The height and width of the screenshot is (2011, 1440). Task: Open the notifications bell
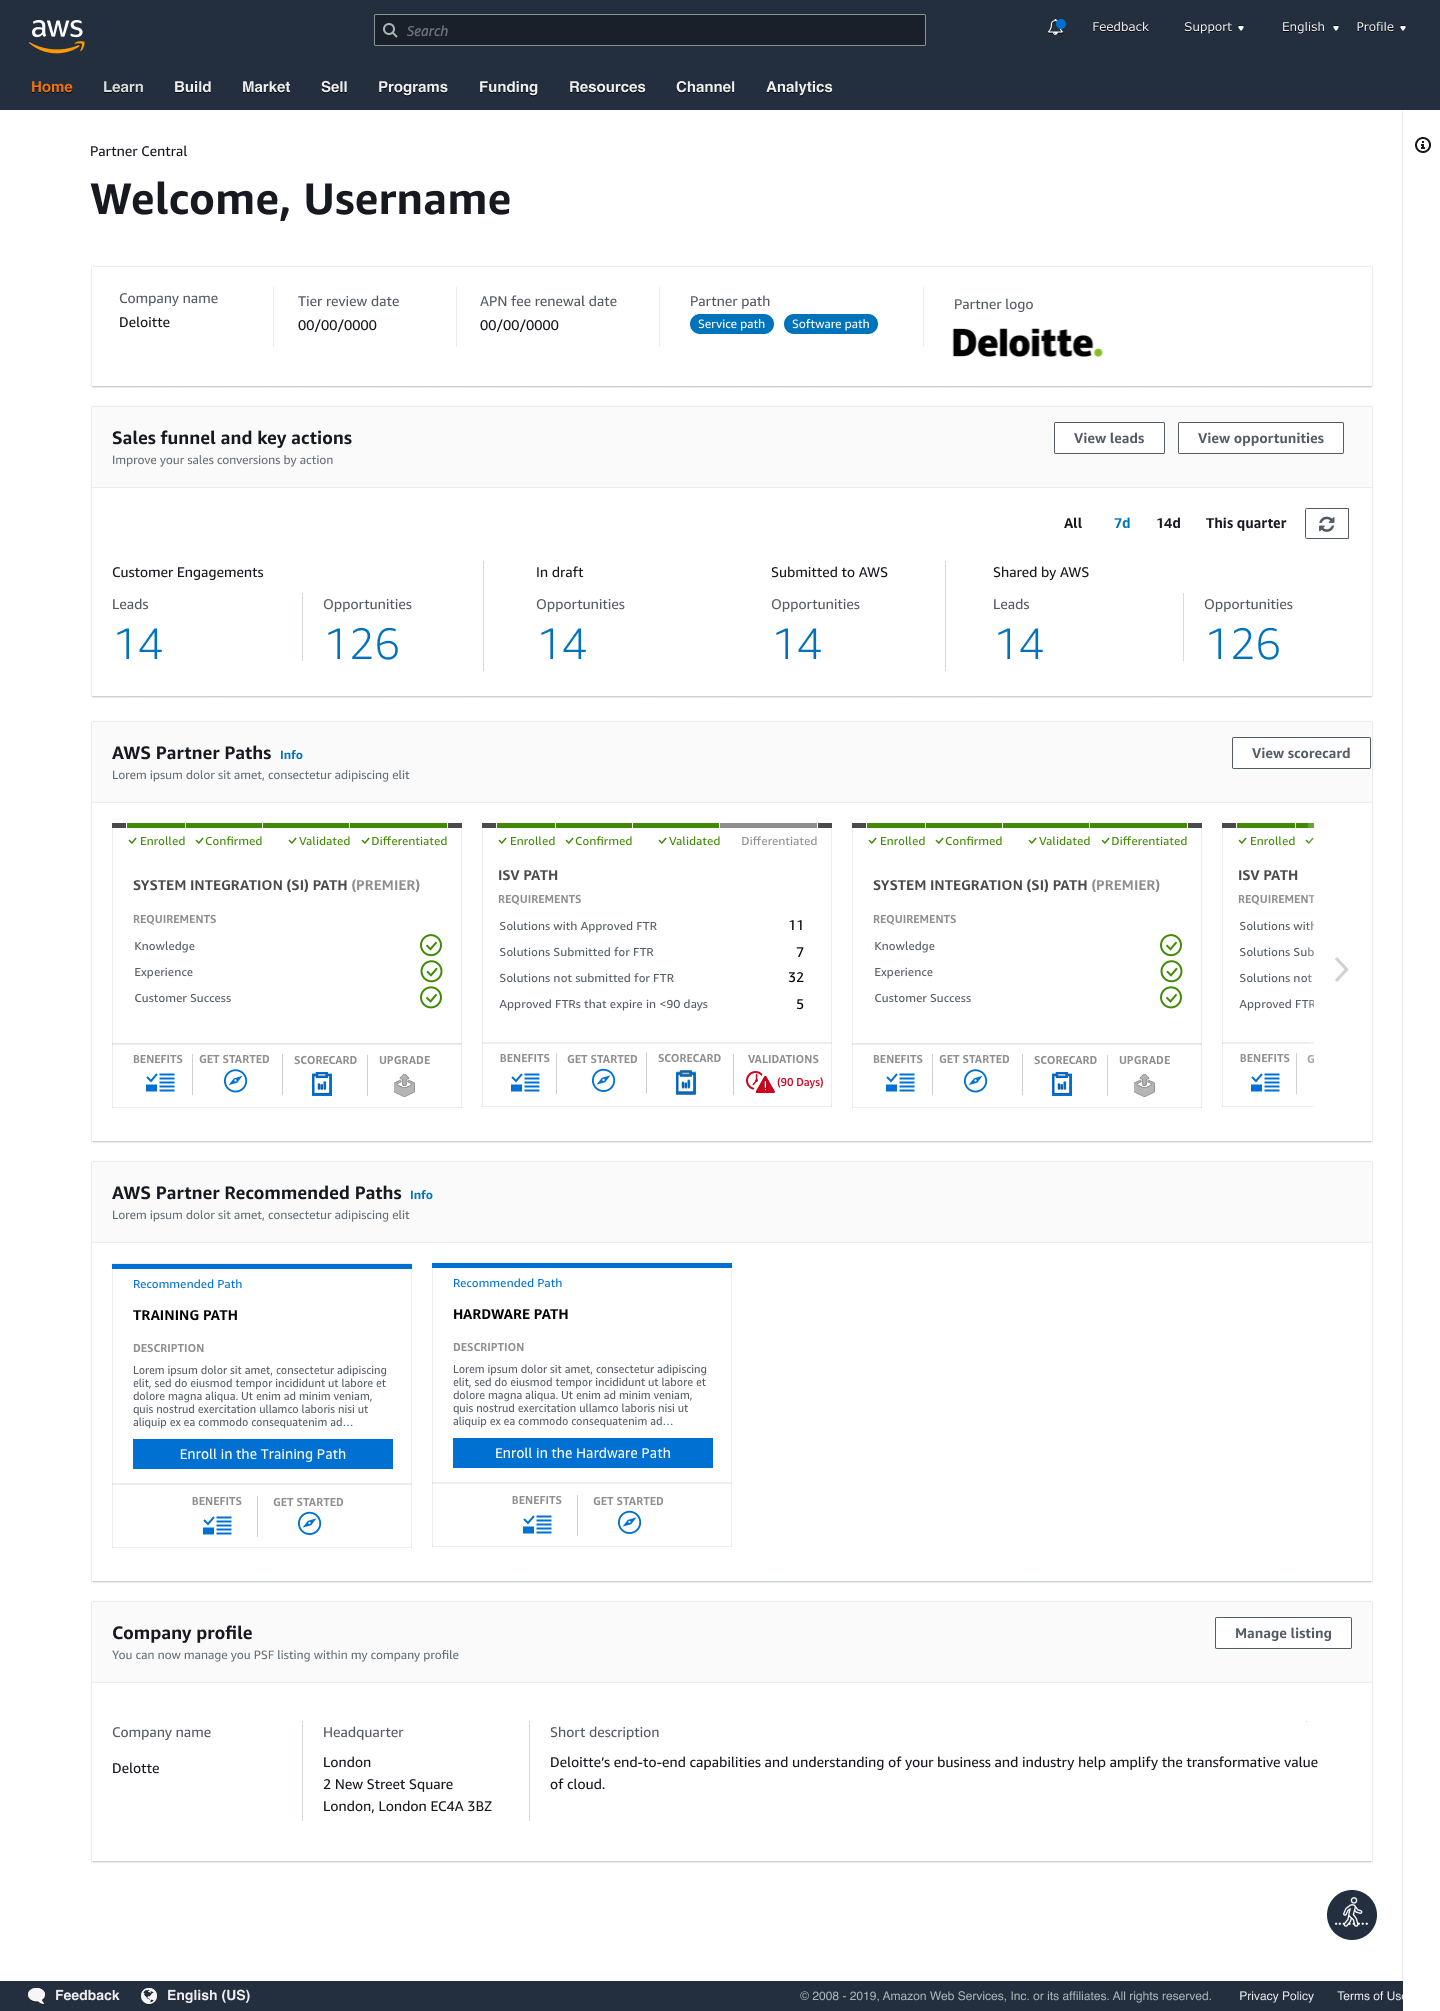pos(1056,27)
